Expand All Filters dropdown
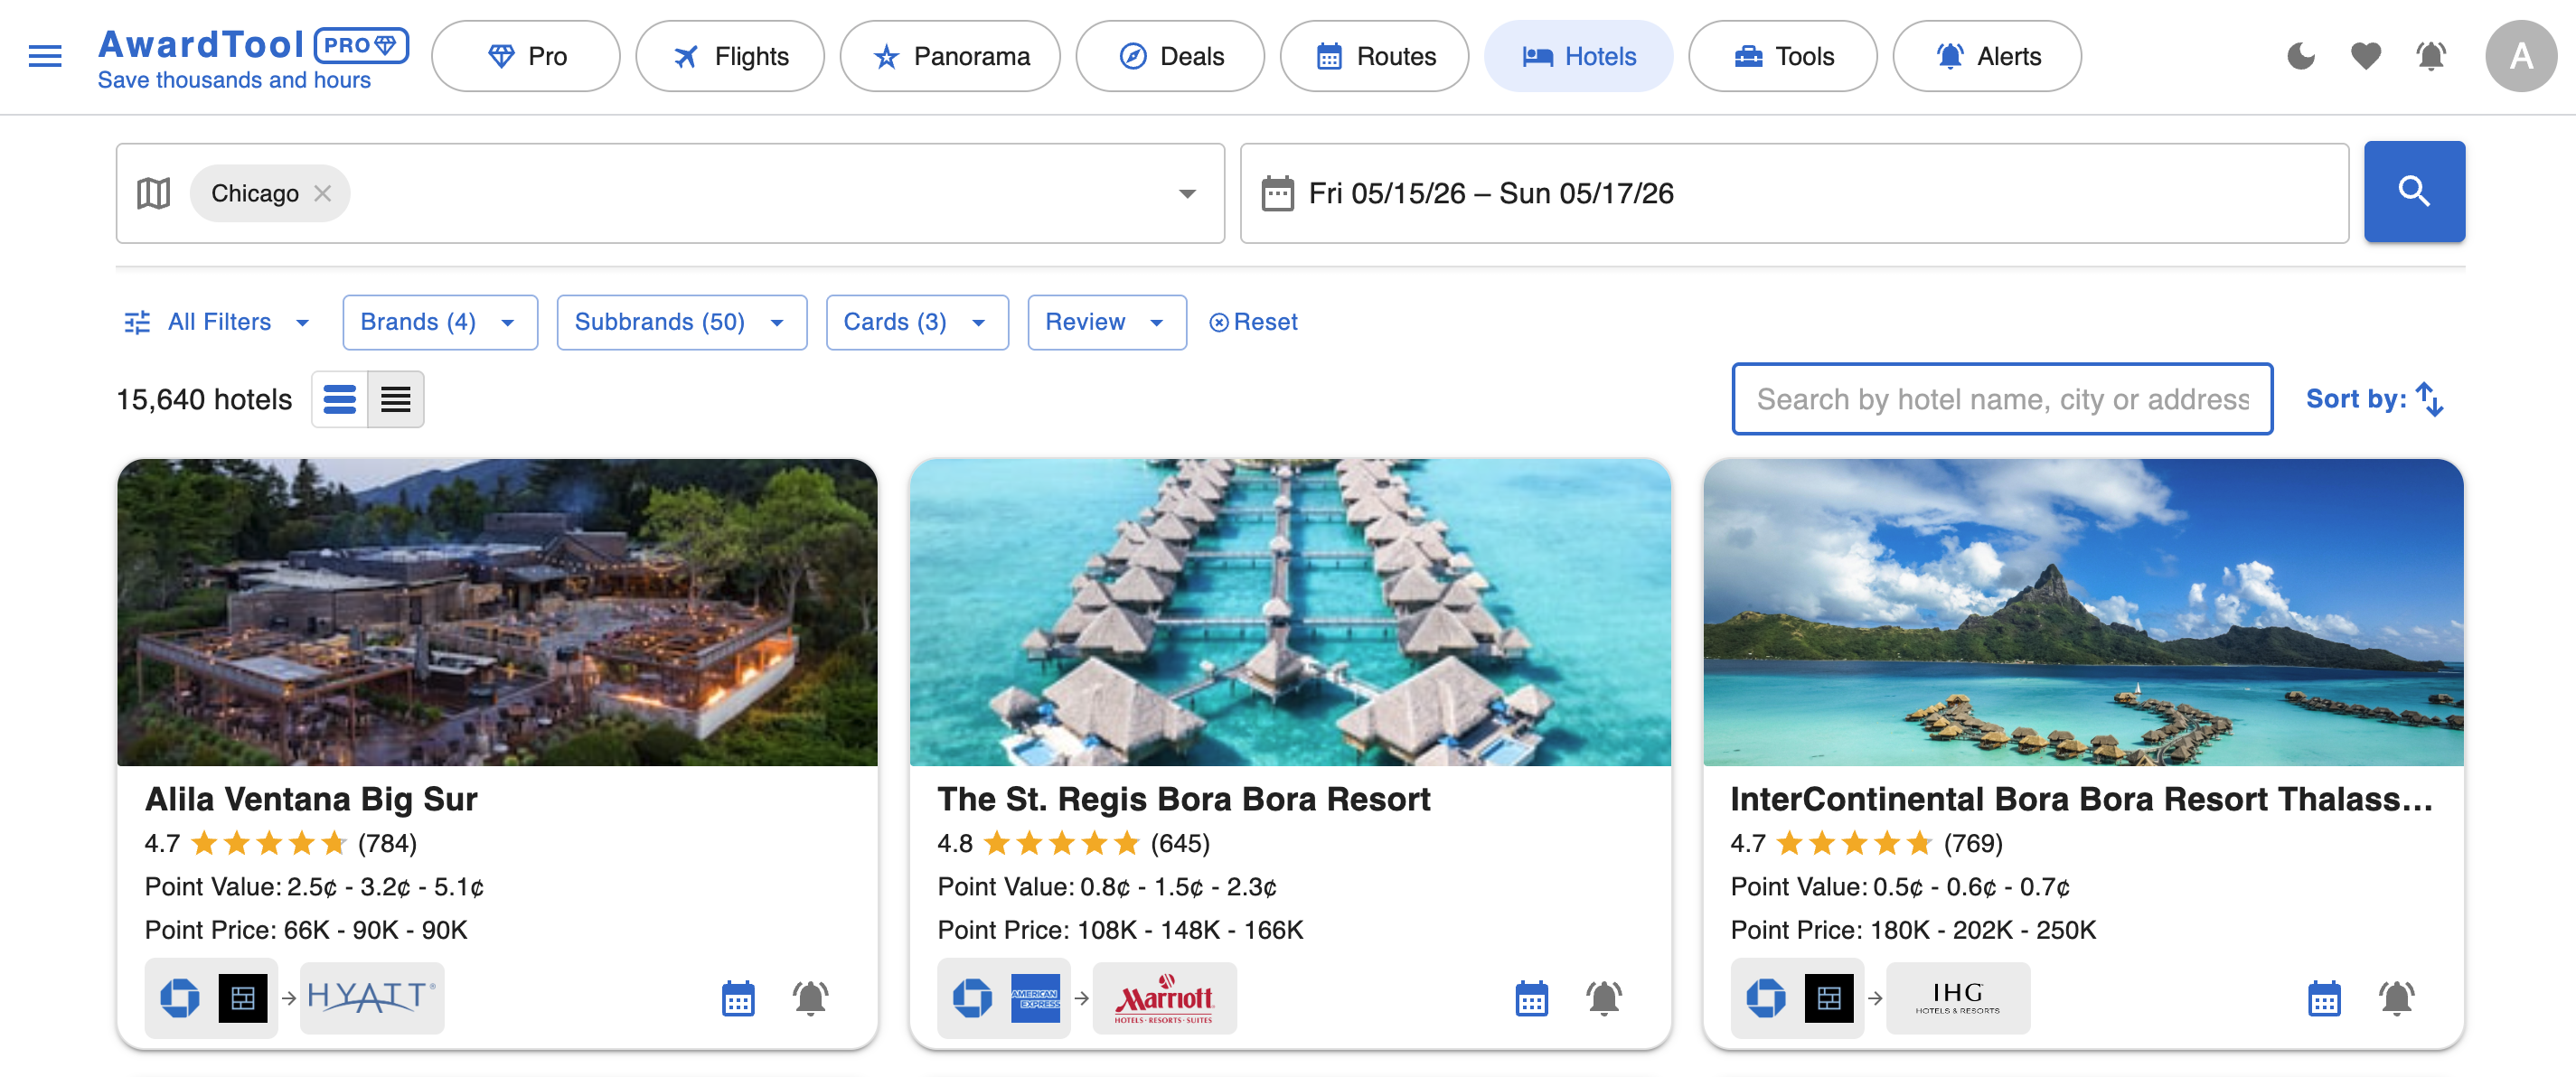 tap(216, 322)
